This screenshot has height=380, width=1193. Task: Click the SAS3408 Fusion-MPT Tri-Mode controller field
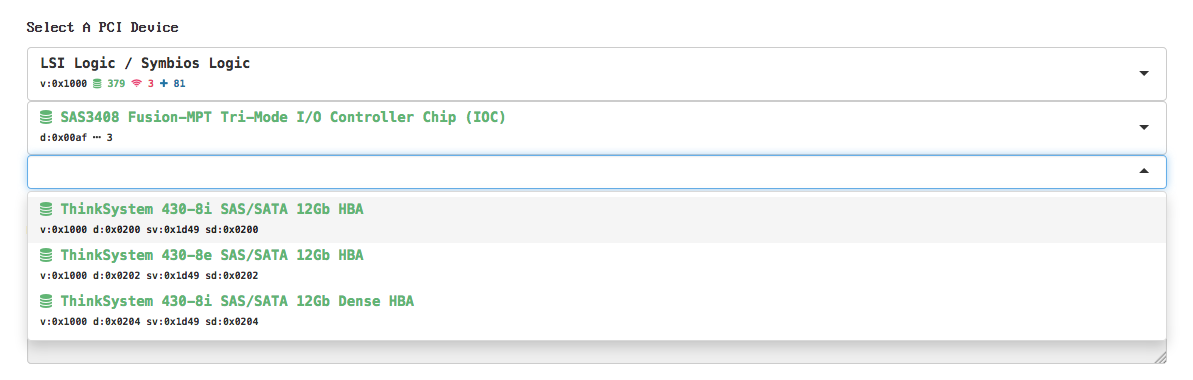click(597, 127)
